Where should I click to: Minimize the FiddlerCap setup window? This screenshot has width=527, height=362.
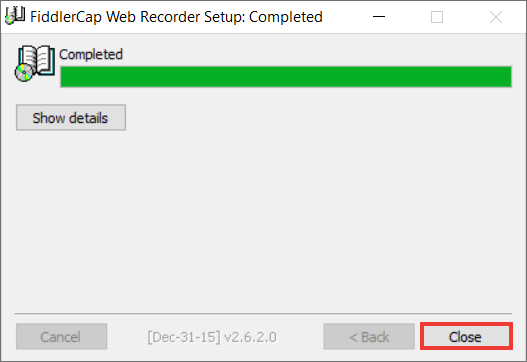tap(379, 16)
